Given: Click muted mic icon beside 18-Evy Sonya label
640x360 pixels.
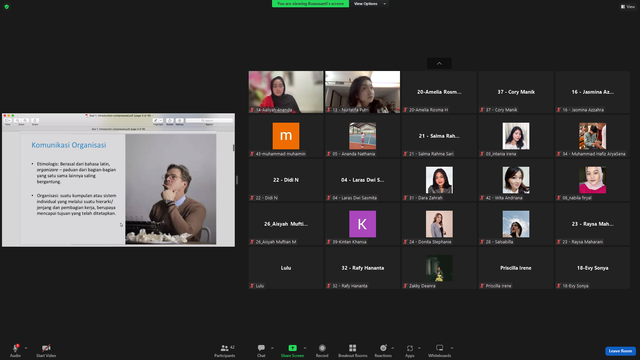Looking at the screenshot, I should [559, 286].
